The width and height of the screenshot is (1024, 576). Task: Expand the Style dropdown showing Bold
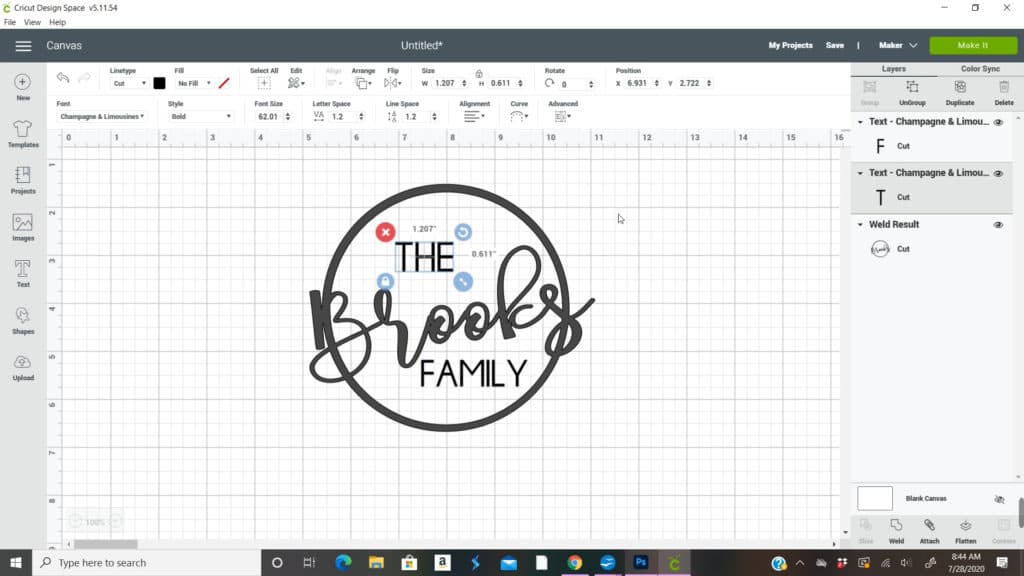coord(200,116)
